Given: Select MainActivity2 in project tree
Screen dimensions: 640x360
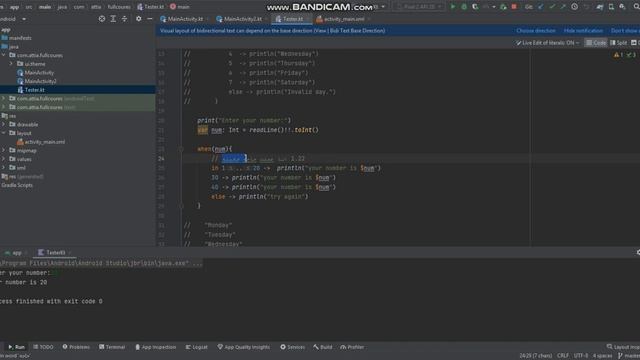Looking at the screenshot, I should click(x=40, y=81).
